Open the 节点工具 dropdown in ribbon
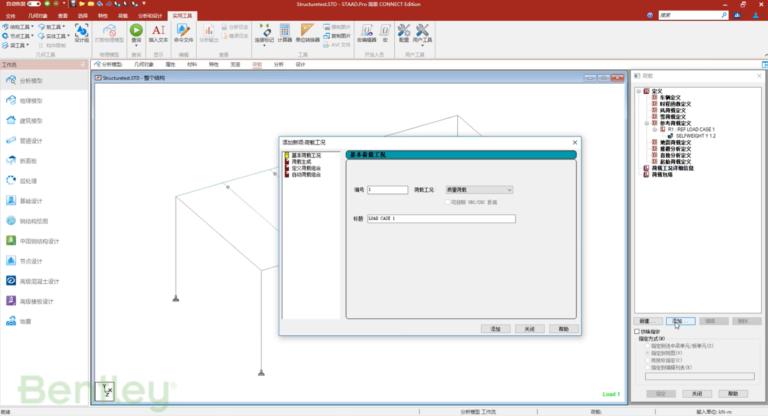 point(19,36)
